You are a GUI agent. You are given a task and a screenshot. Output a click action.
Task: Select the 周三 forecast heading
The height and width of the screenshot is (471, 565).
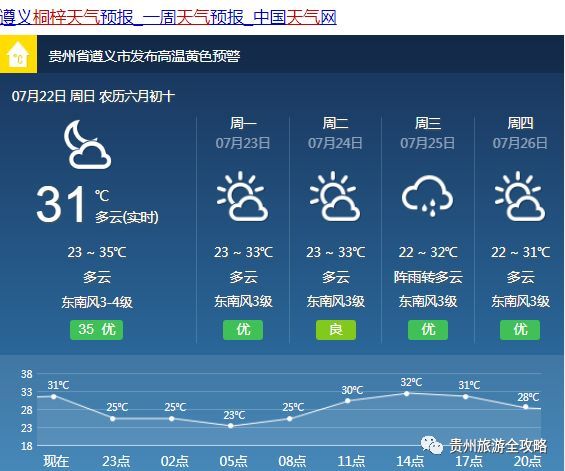[428, 123]
